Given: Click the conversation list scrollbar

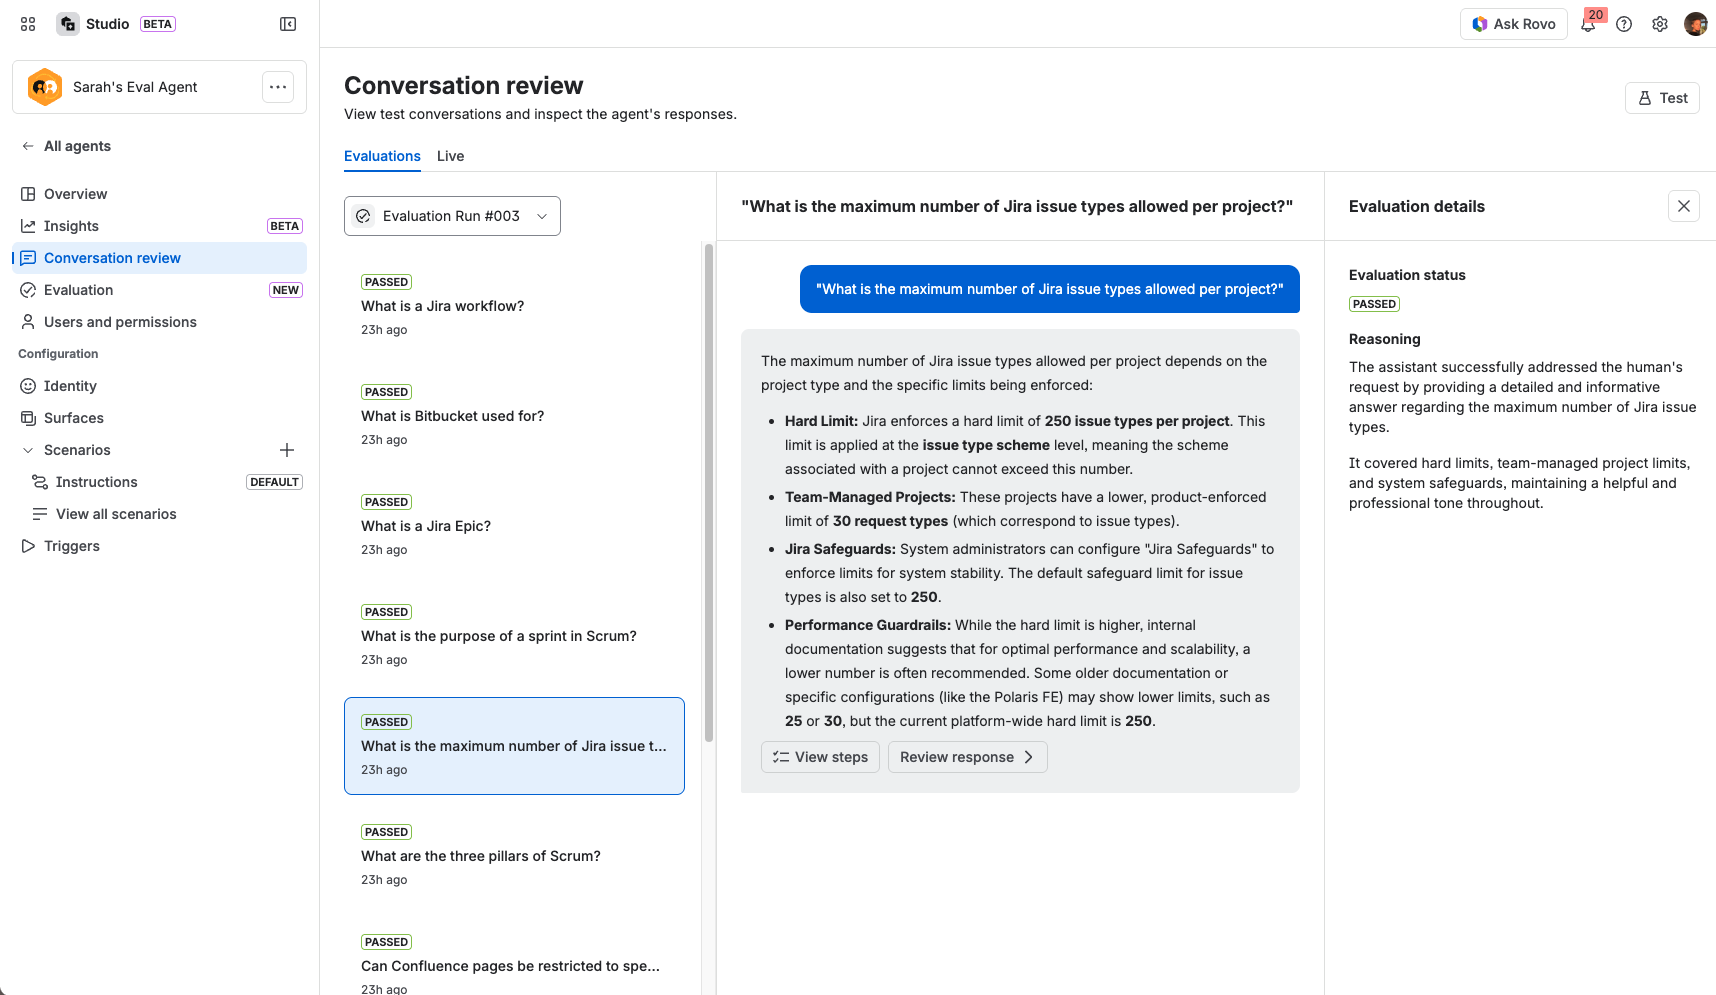Looking at the screenshot, I should coord(709,492).
